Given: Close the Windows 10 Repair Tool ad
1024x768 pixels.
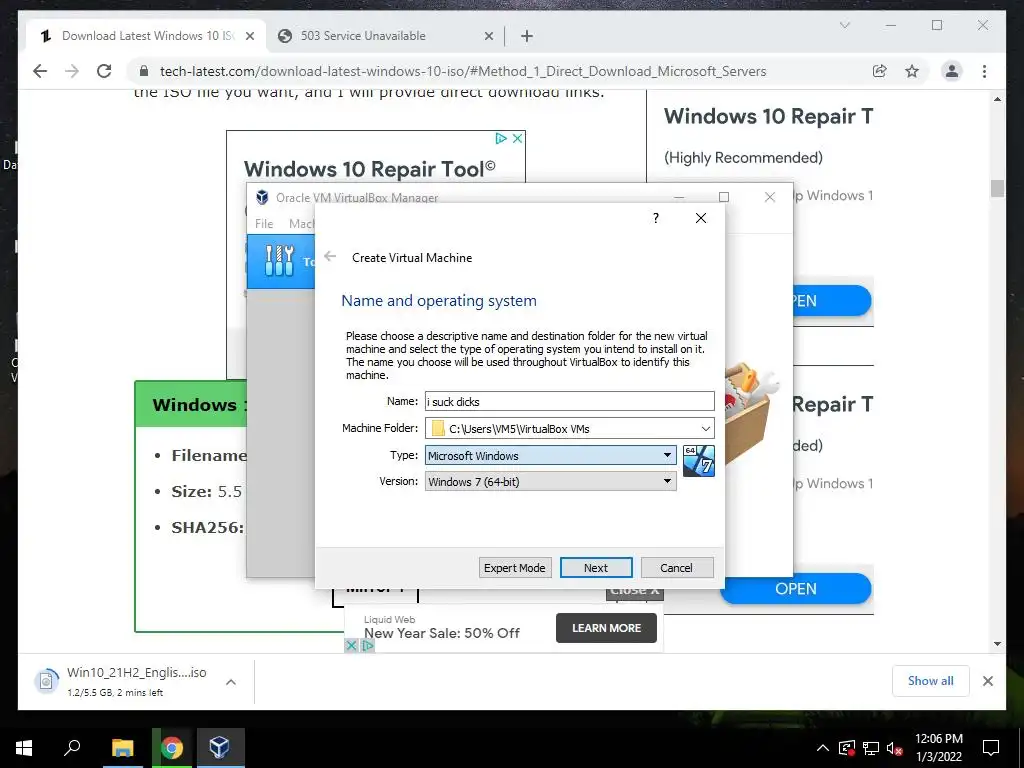Looking at the screenshot, I should (517, 138).
